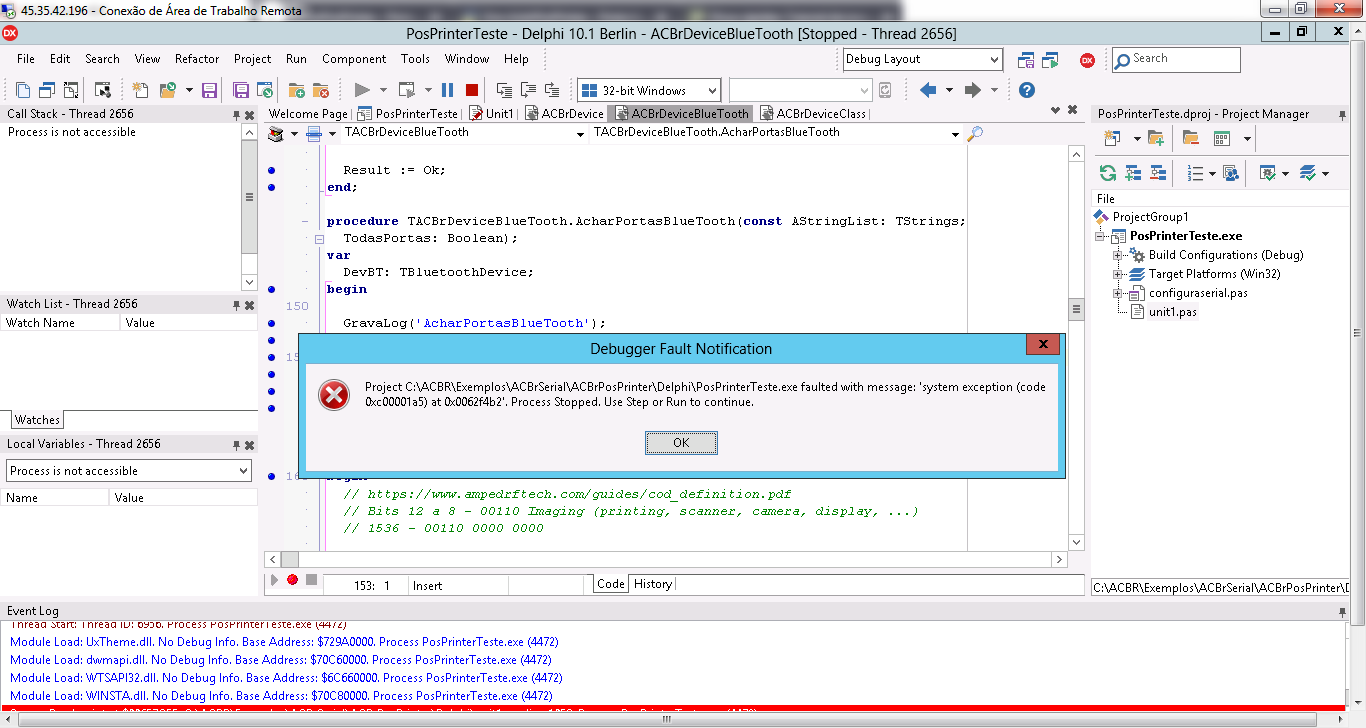Expand the Target Platforms (Win32) node
Image resolution: width=1366 pixels, height=728 pixels.
pyautogui.click(x=1119, y=274)
